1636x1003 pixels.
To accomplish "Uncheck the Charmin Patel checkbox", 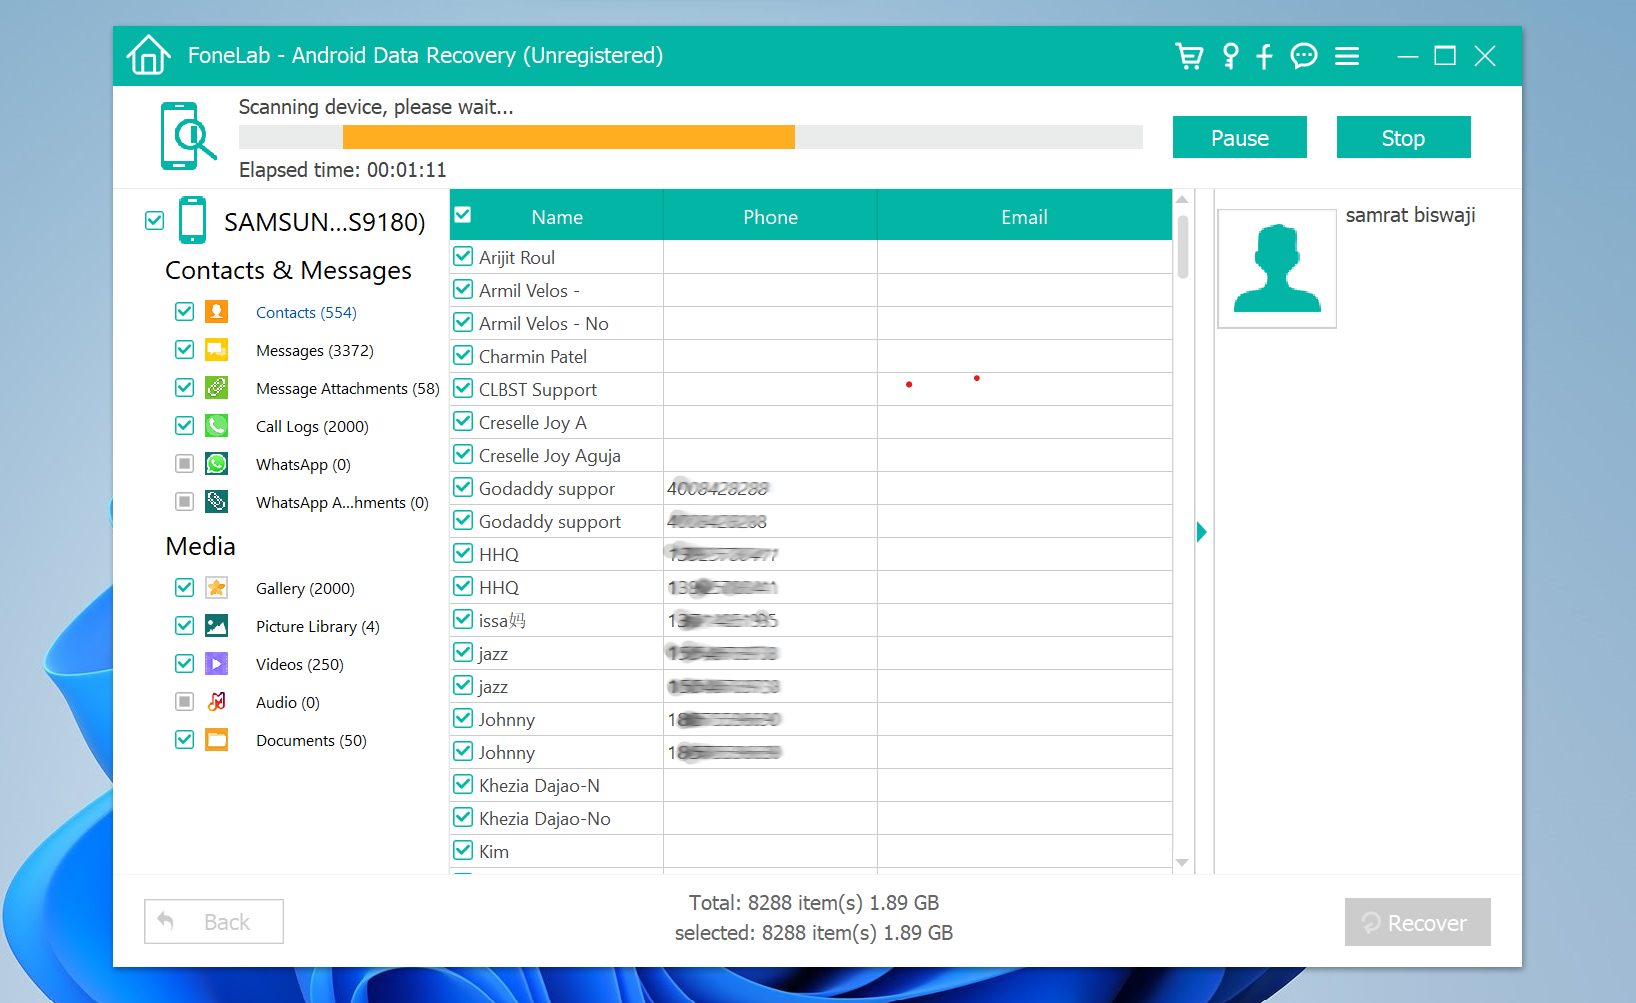I will click(x=463, y=355).
